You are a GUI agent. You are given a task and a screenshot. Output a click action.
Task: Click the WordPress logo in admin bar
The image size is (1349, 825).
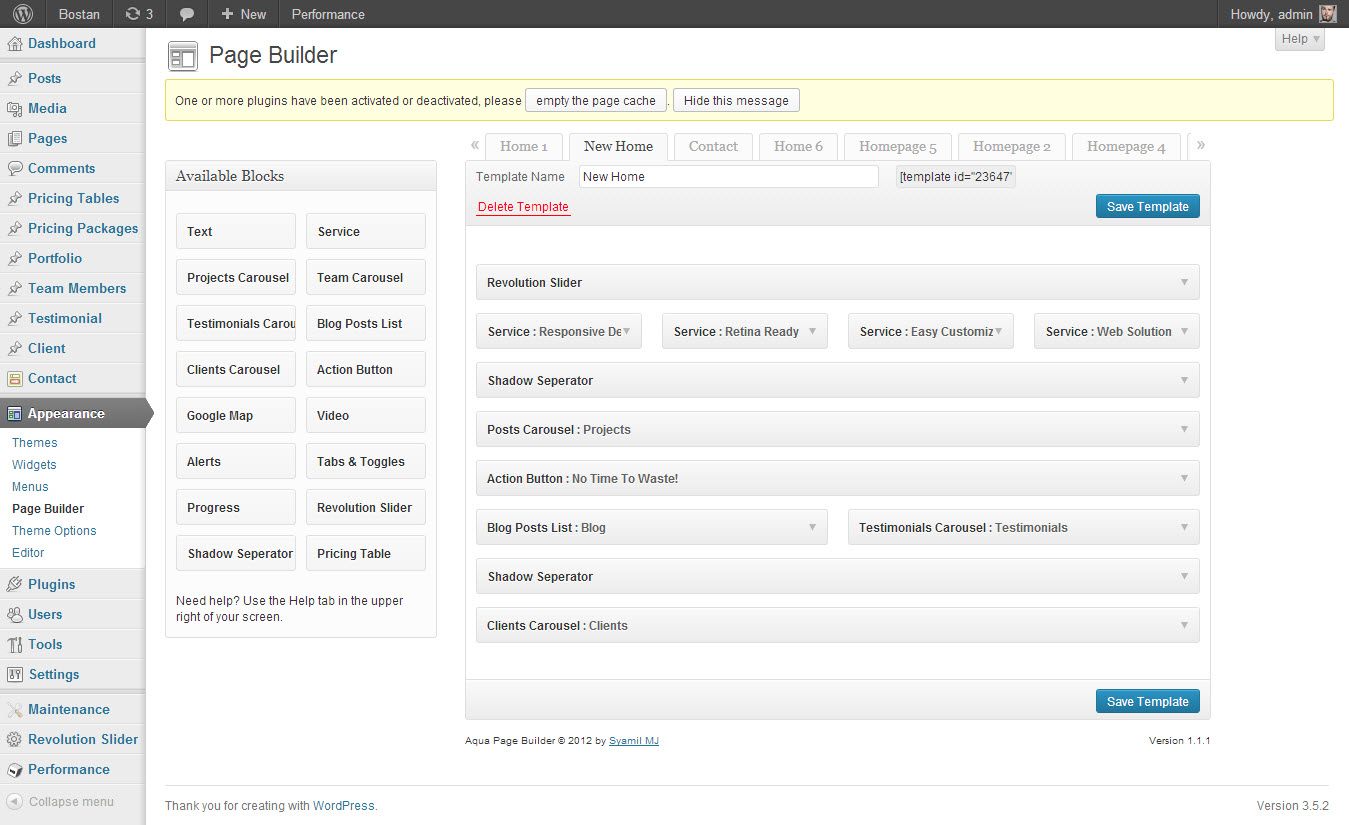pyautogui.click(x=22, y=14)
